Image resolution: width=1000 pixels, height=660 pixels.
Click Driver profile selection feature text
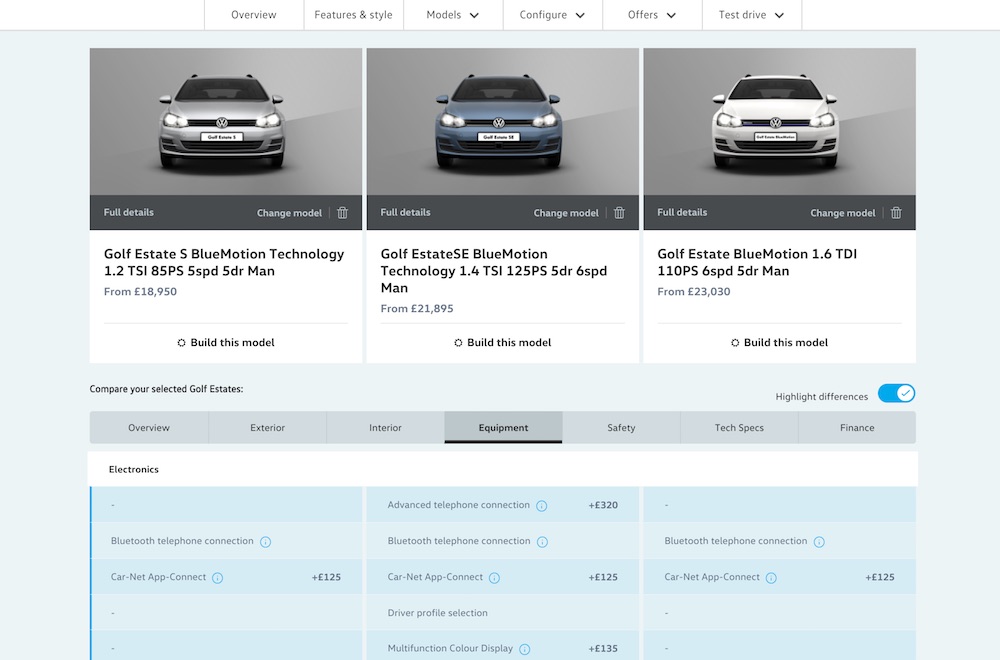[438, 613]
